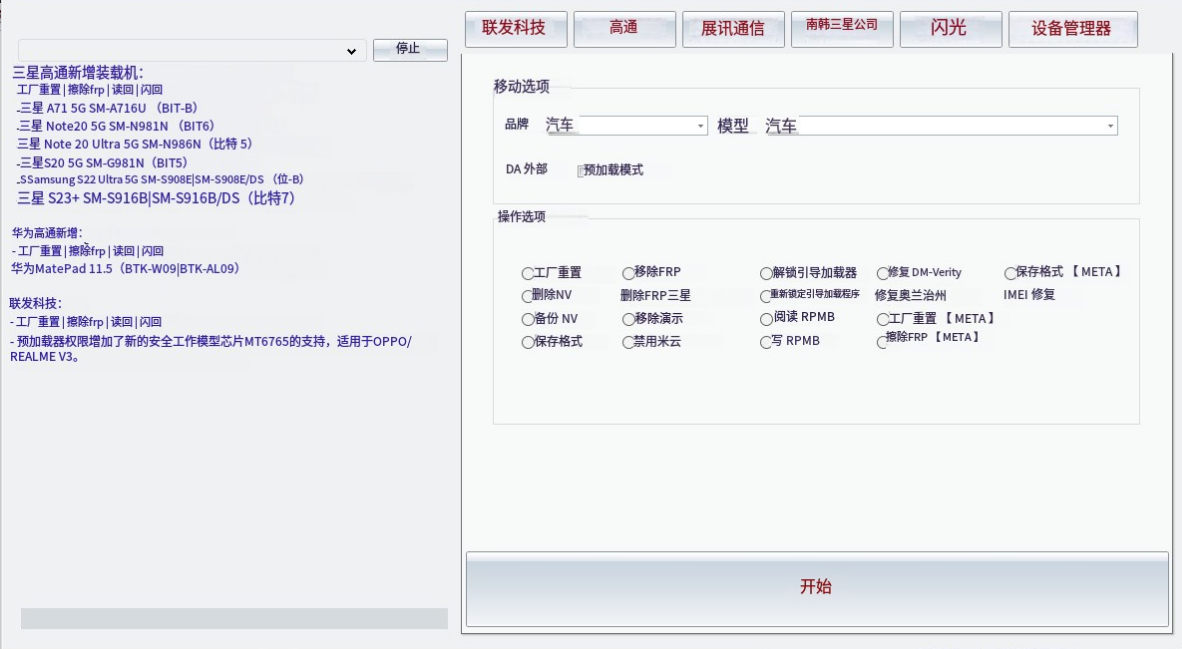Choose 修复 DM-Verity radio option
Viewport: 1182px width, 649px height.
tap(883, 273)
